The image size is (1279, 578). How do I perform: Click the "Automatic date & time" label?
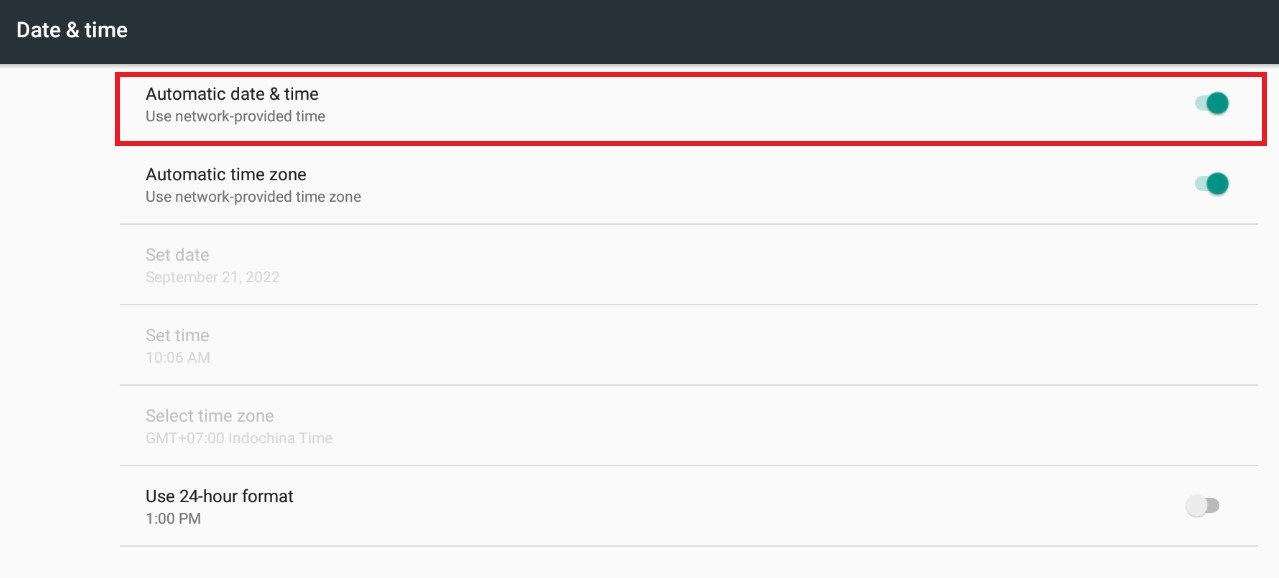pyautogui.click(x=232, y=94)
